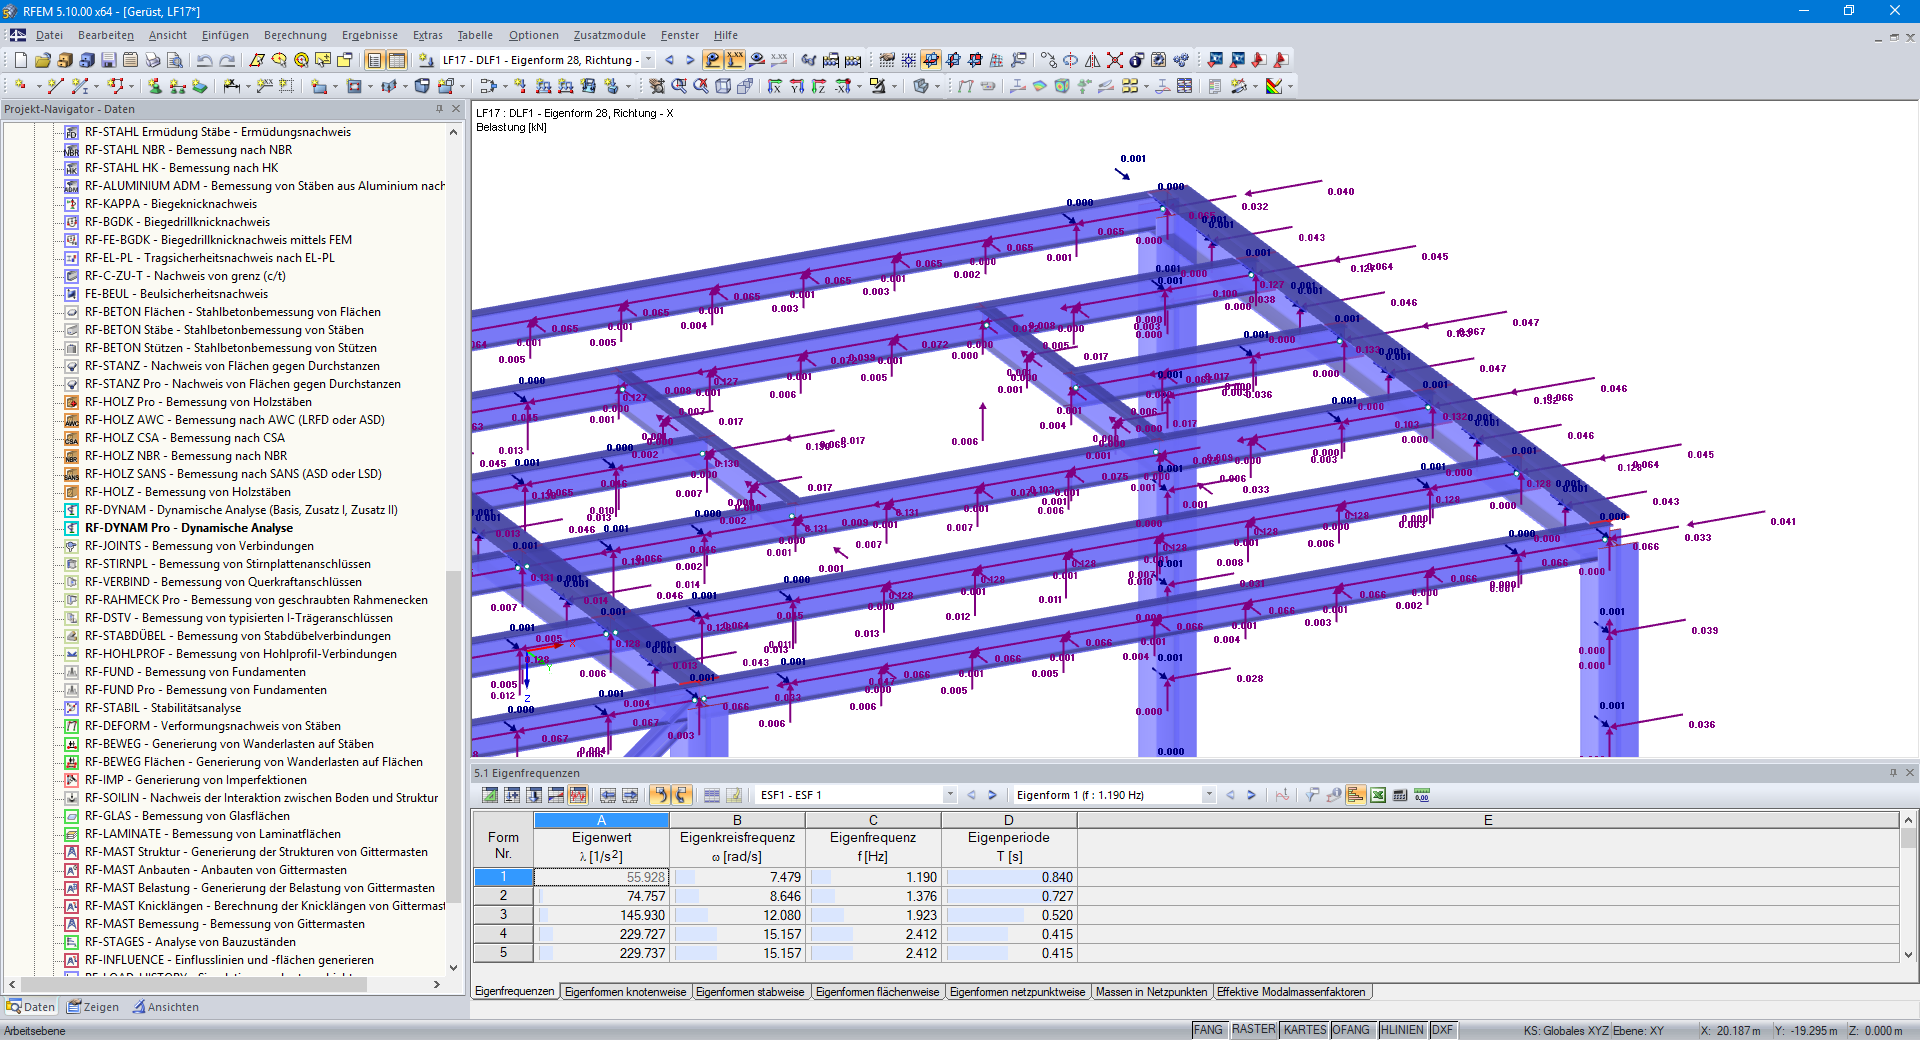1920x1040 pixels.
Task: Switch to Eigenformen knotenweise tab
Action: pos(625,992)
